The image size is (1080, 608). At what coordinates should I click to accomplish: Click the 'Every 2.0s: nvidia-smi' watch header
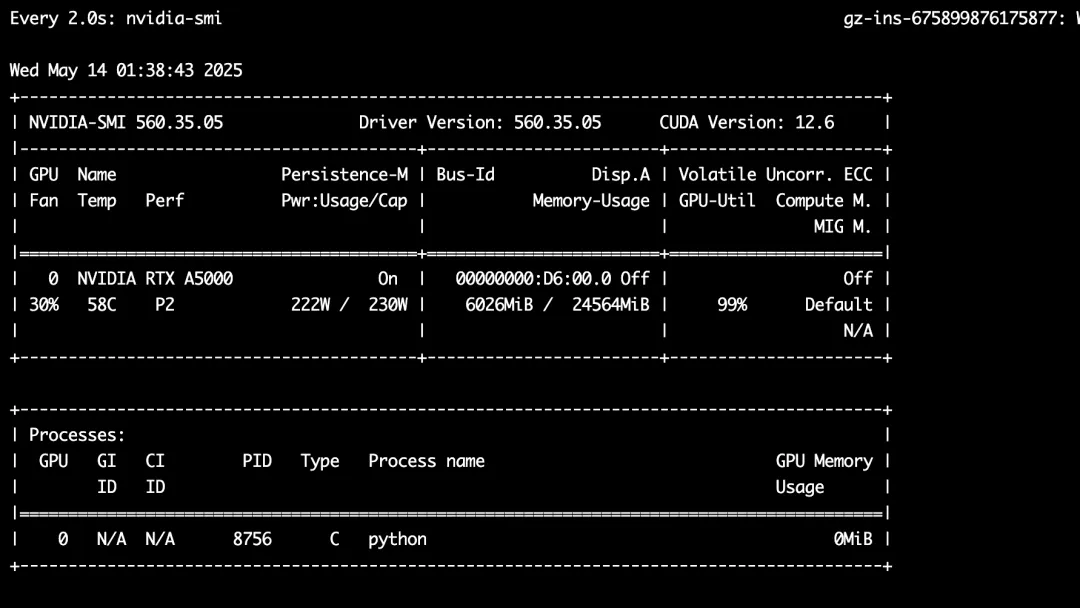pos(116,19)
